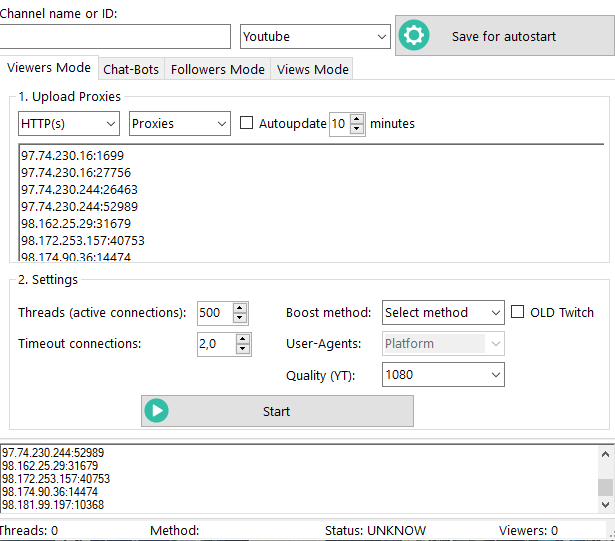Click the Channel name or ID field
Screen dimensions: 615x541
pyautogui.click(x=115, y=37)
